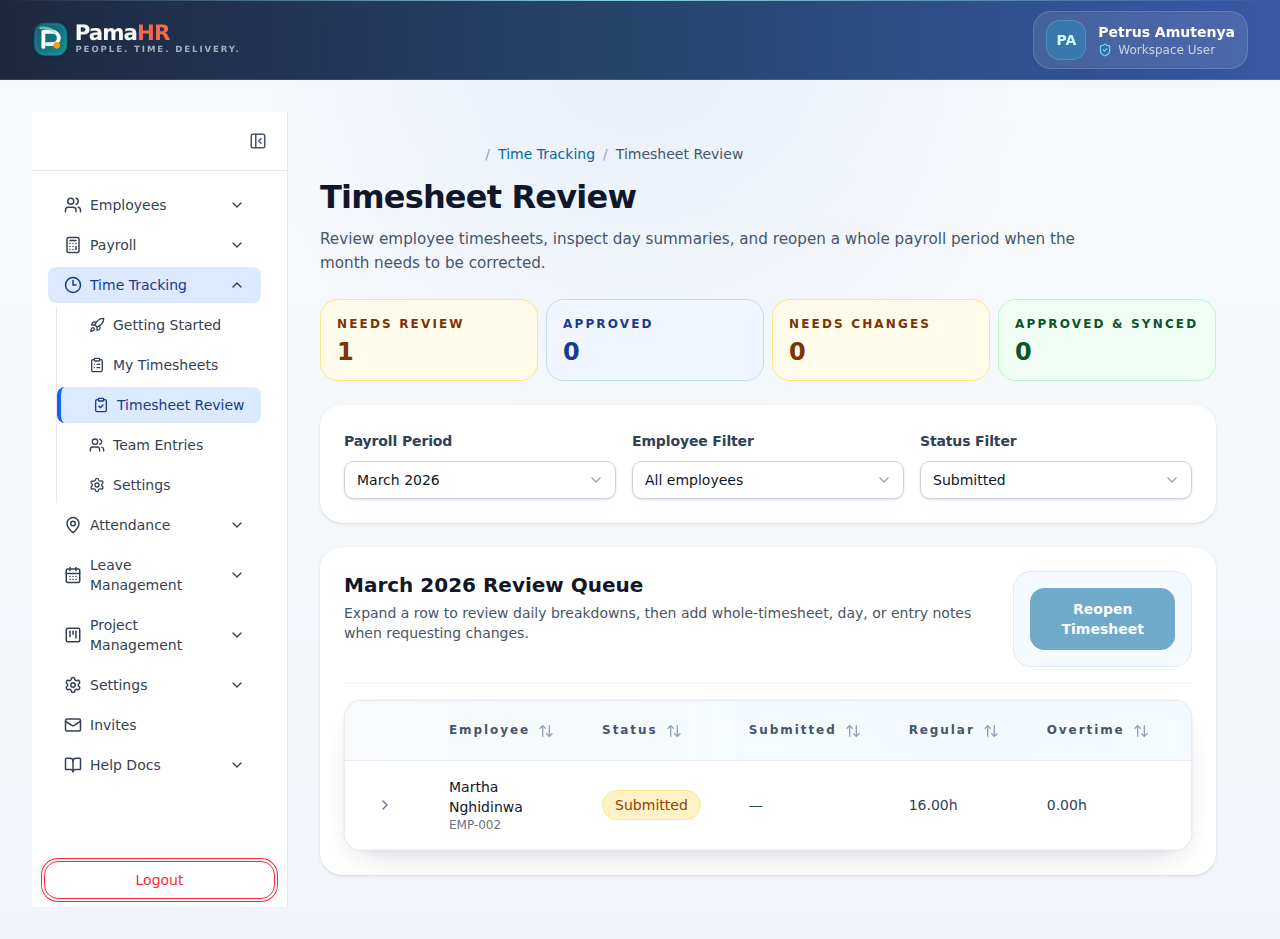The width and height of the screenshot is (1280, 939).
Task: Open My Timesheets in sidebar
Action: tap(159, 365)
